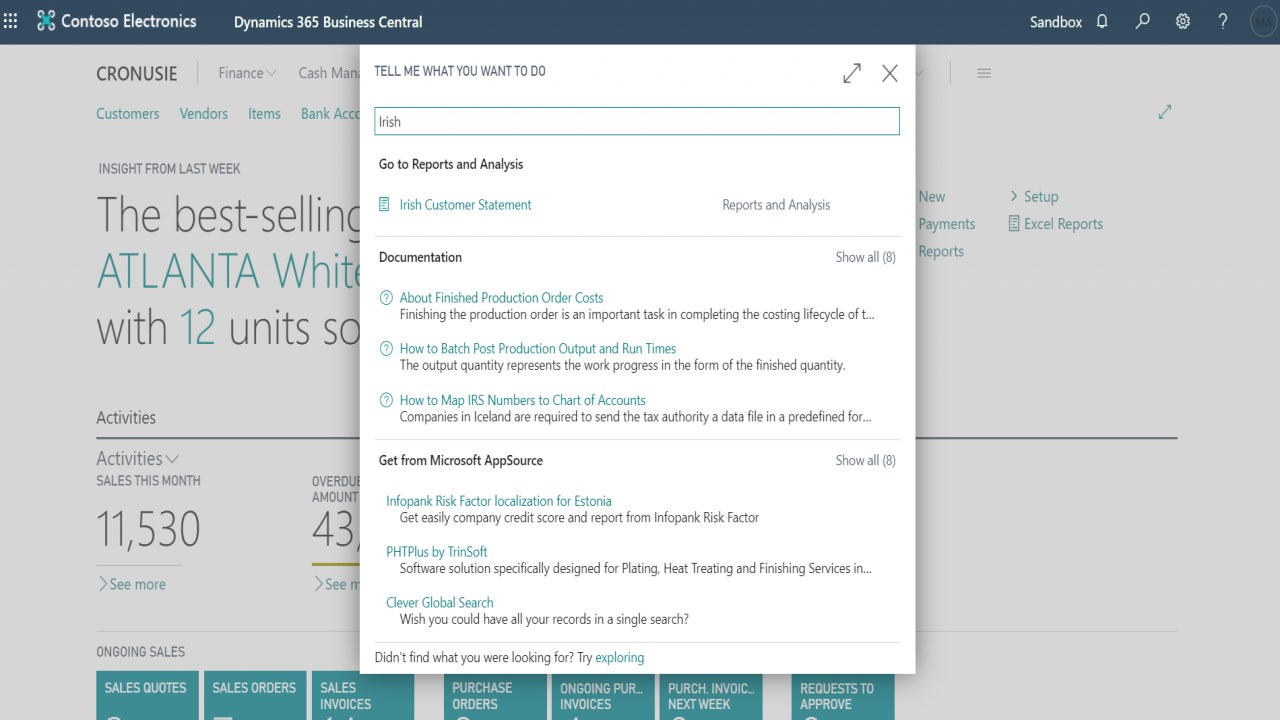Open the Sales Quotes tile
Image resolution: width=1280 pixels, height=720 pixels.
(x=146, y=696)
